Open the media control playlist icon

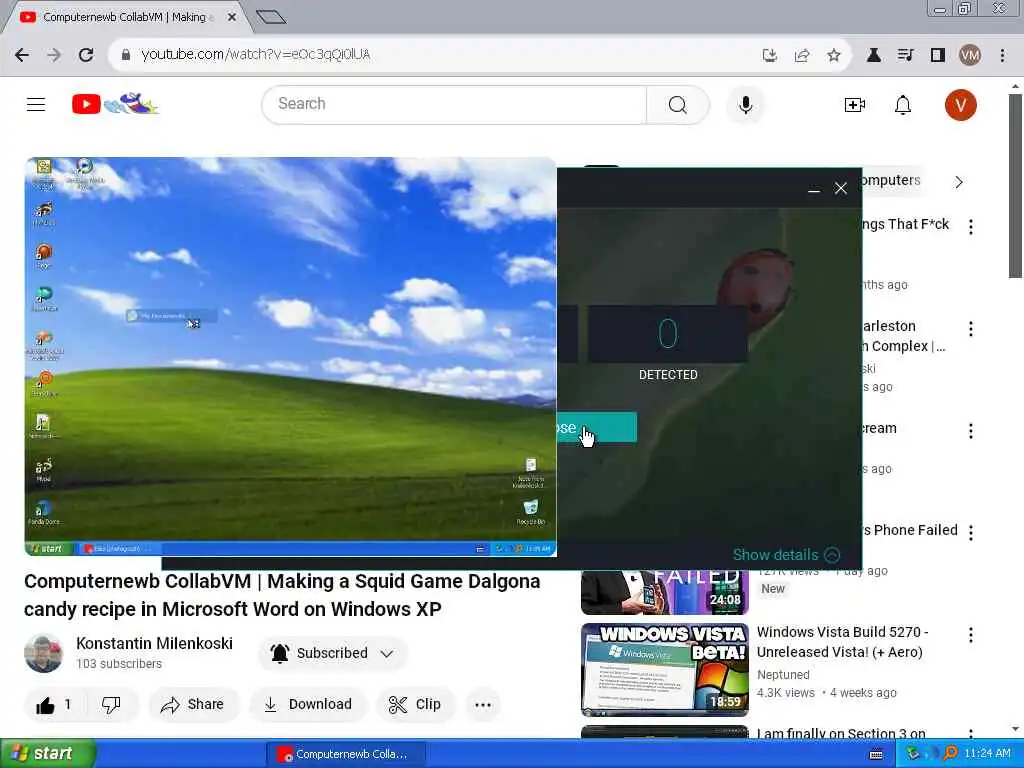pos(905,56)
